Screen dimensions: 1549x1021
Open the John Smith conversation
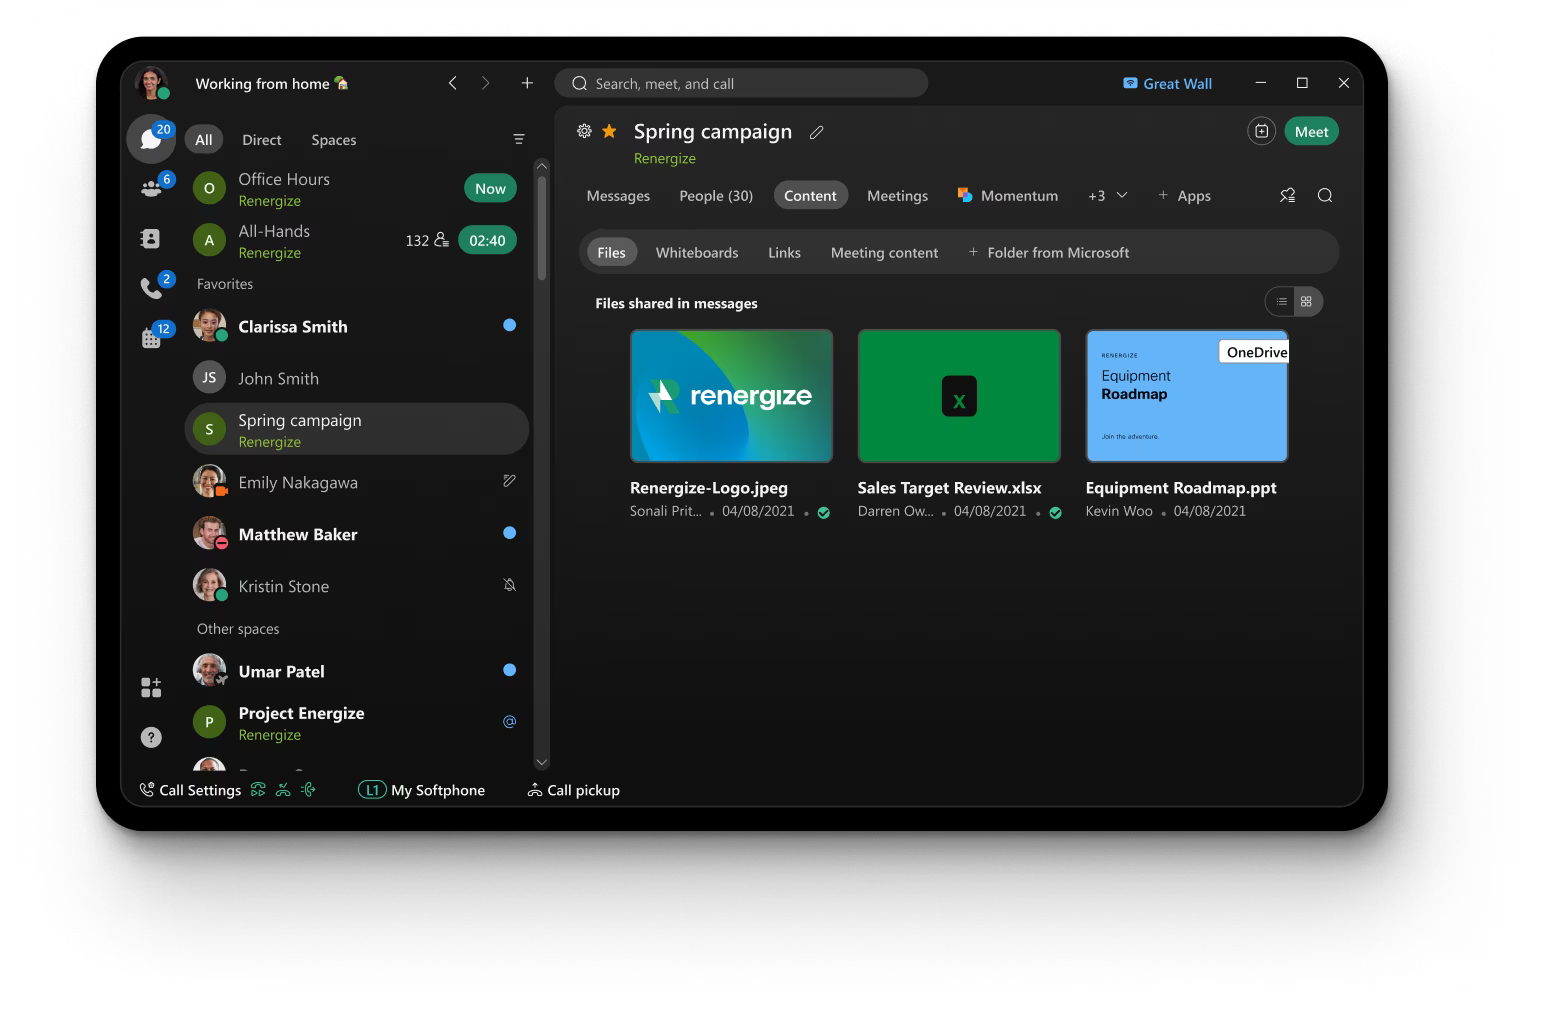pos(357,378)
